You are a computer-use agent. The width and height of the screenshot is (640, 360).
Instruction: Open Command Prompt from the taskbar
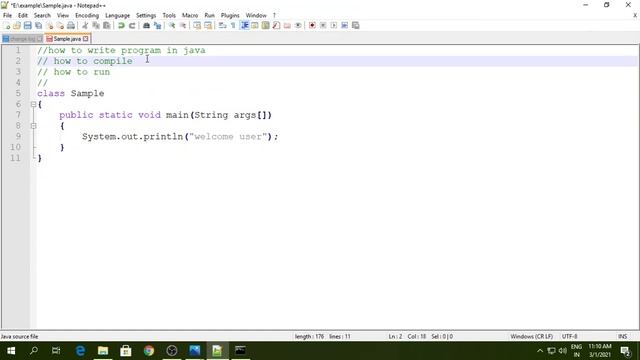[240, 351]
